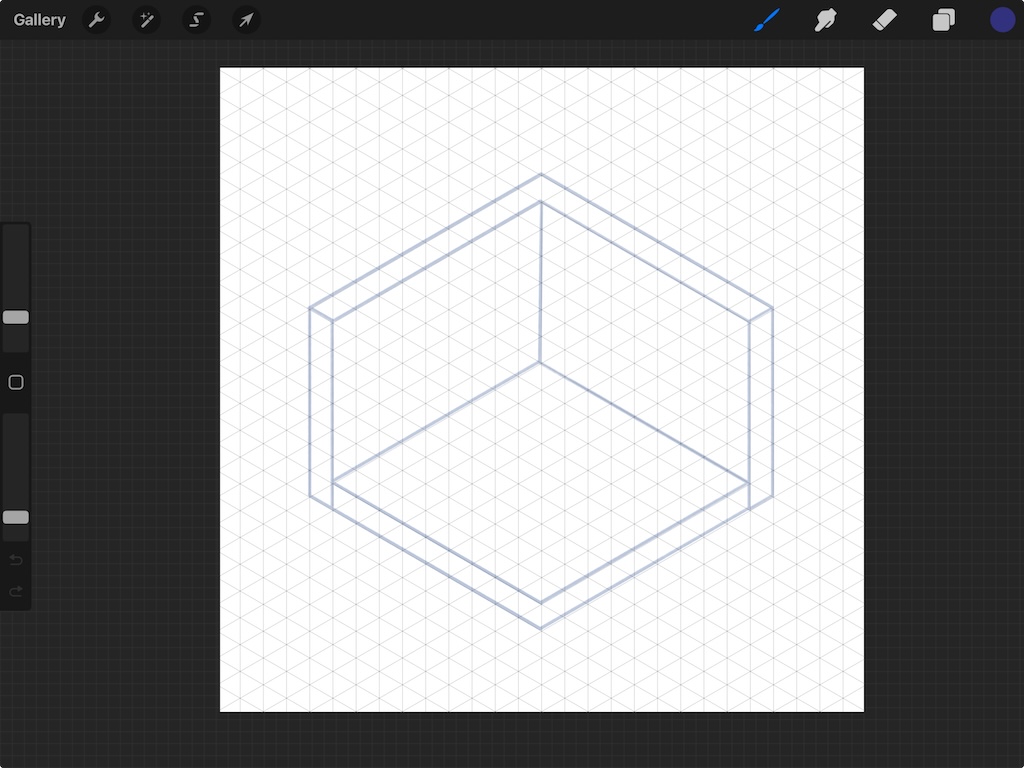Viewport: 1024px width, 768px height.
Task: Click the brush size slider handle
Action: click(x=16, y=317)
